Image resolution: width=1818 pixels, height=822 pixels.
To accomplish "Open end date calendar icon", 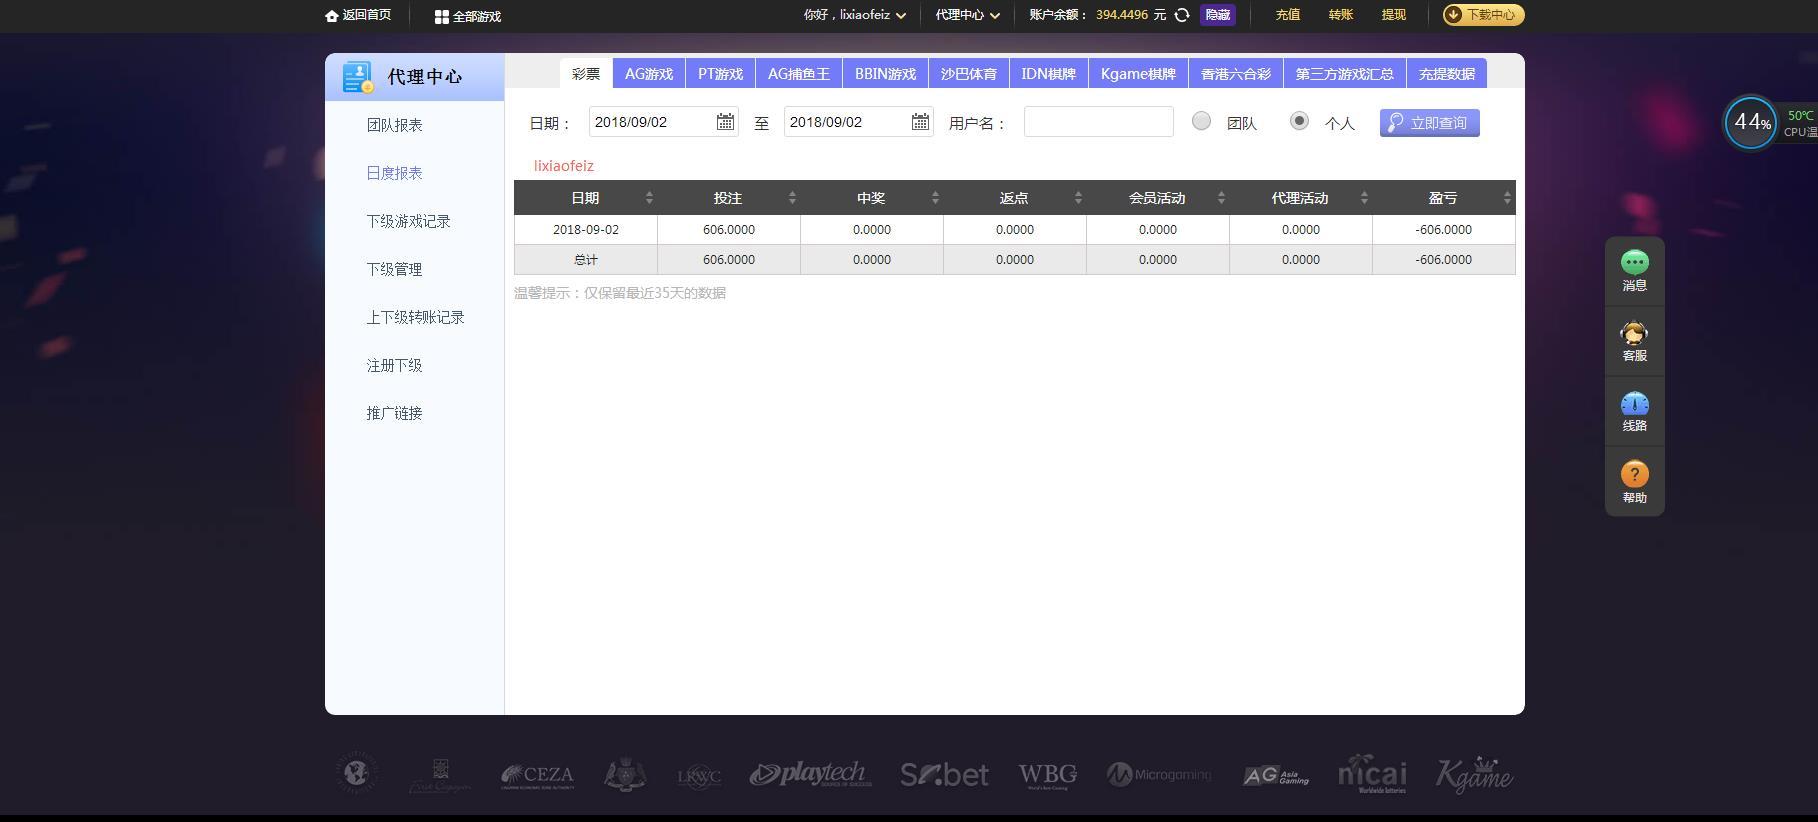I will click(x=920, y=122).
